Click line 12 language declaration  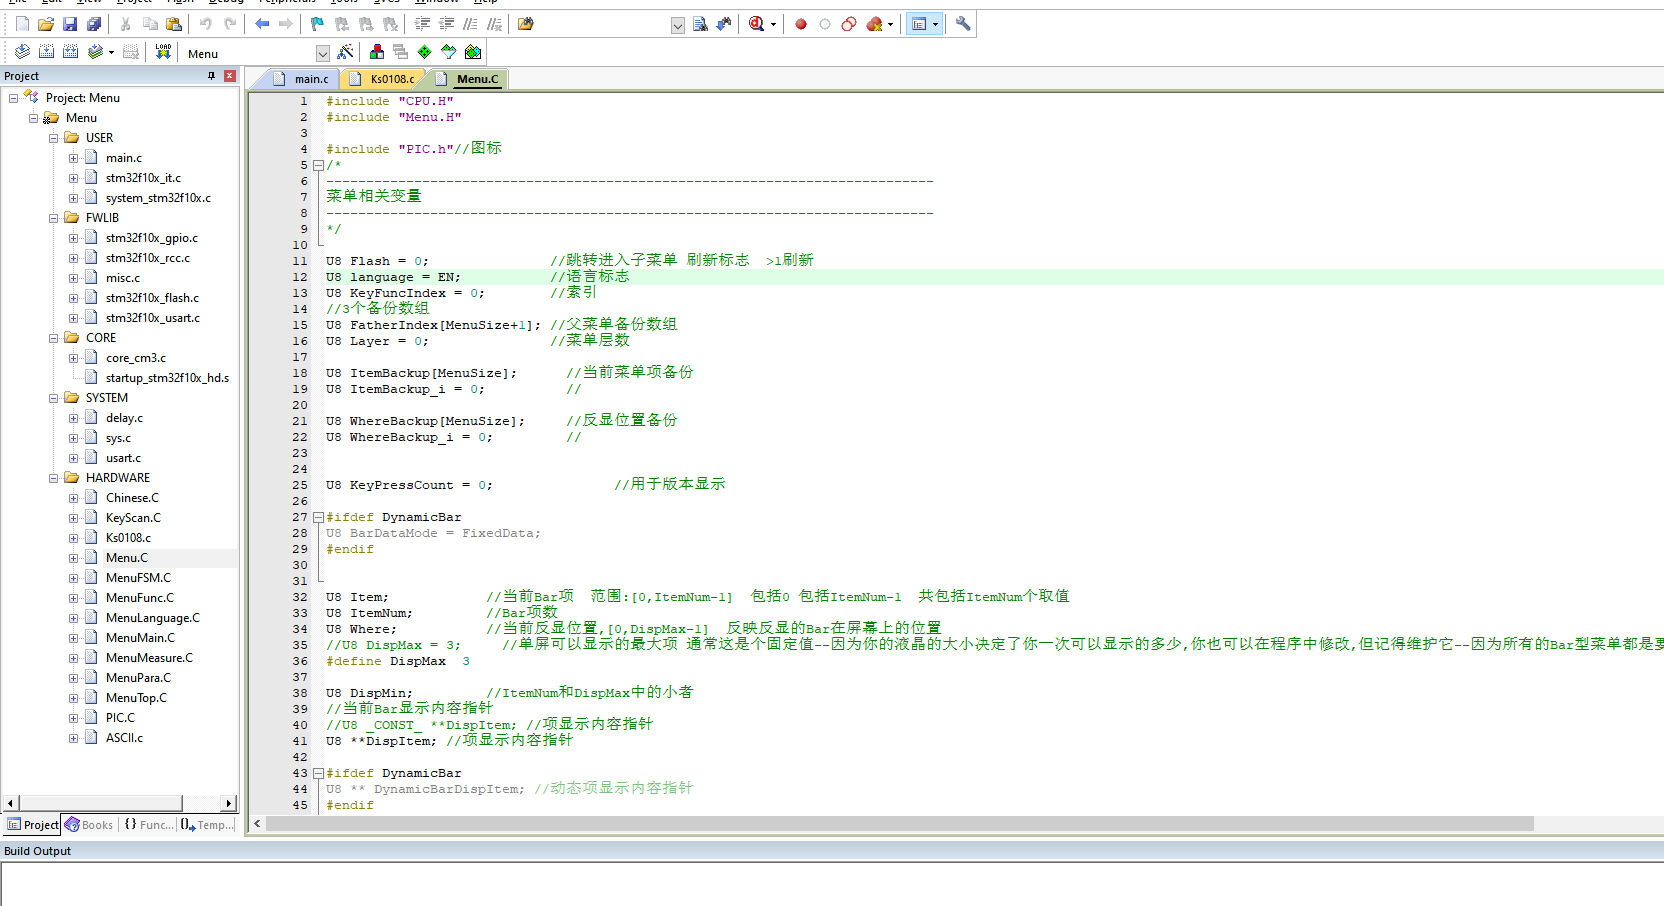click(x=393, y=277)
